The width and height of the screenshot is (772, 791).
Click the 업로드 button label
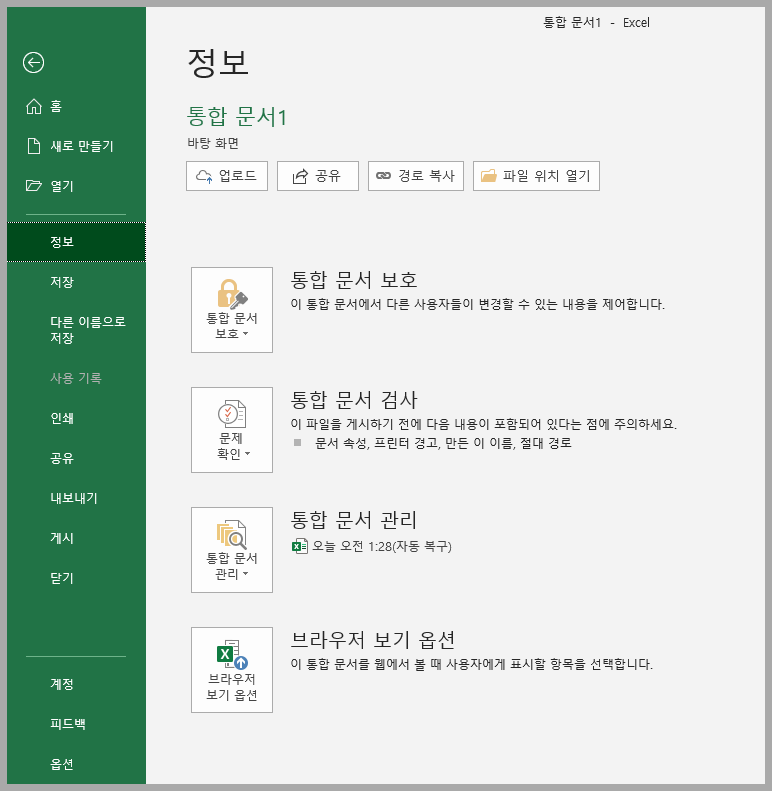click(x=238, y=176)
